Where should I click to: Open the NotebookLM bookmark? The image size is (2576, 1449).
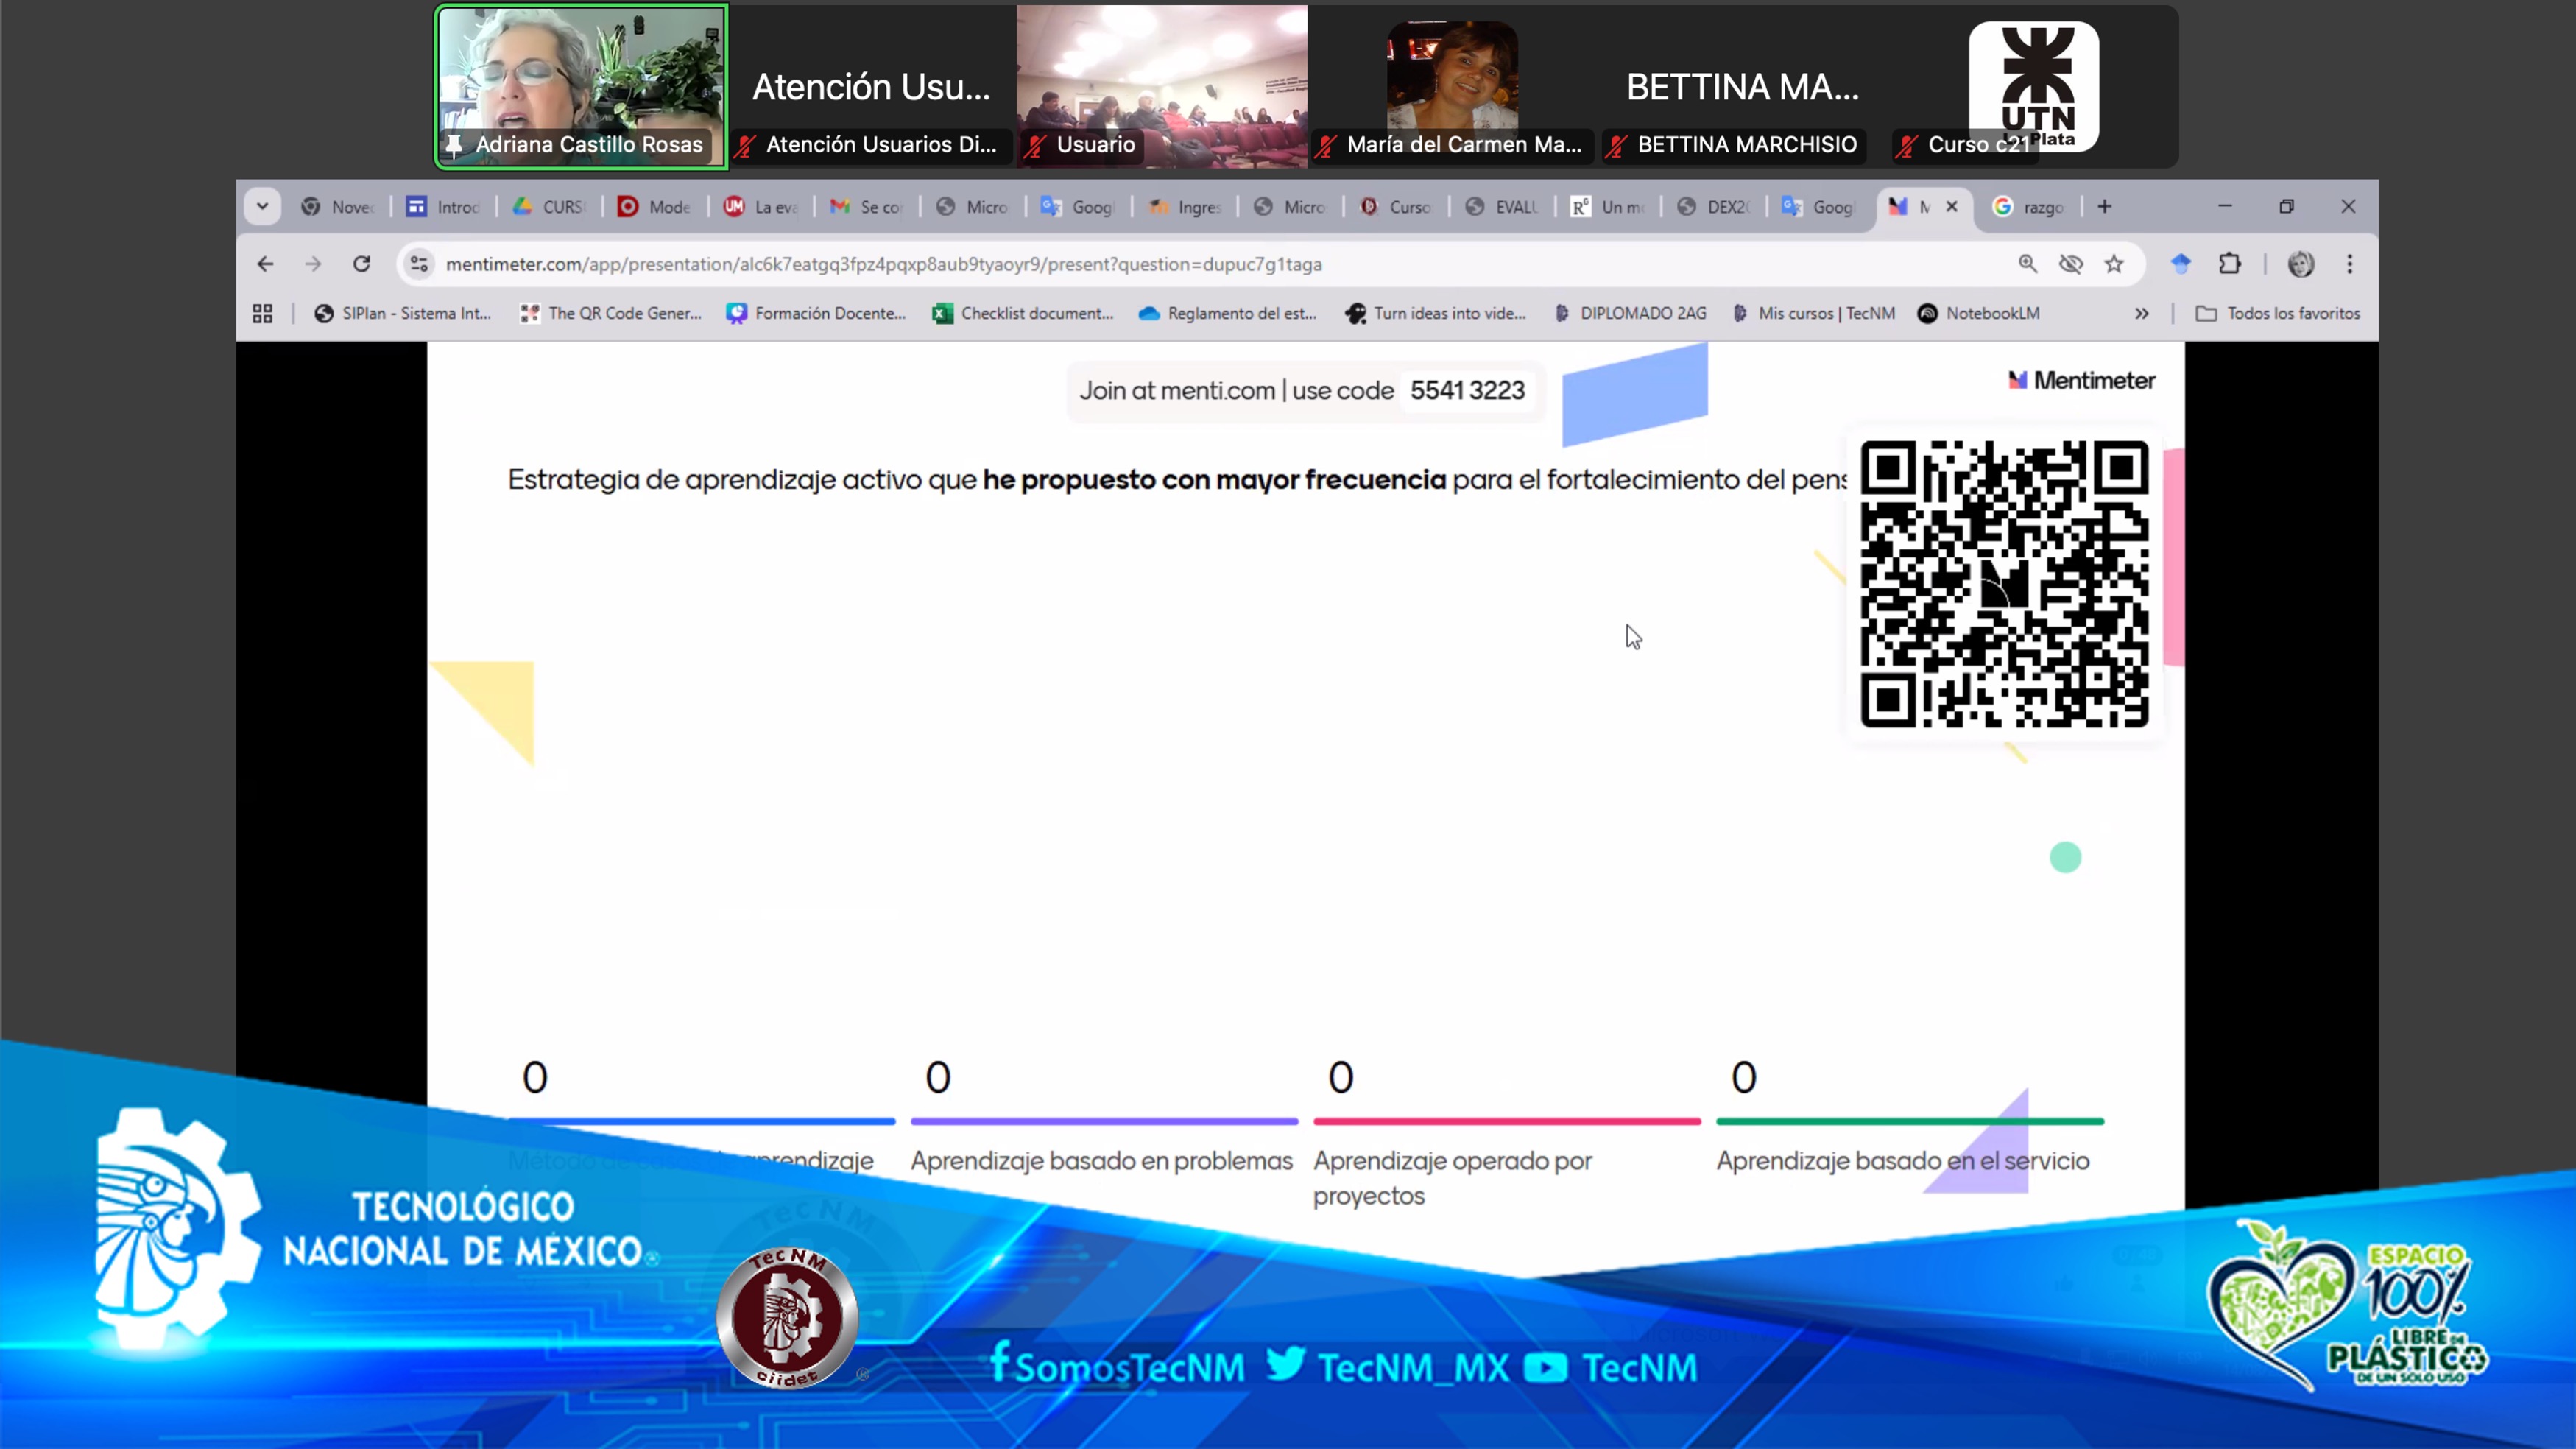(1978, 314)
